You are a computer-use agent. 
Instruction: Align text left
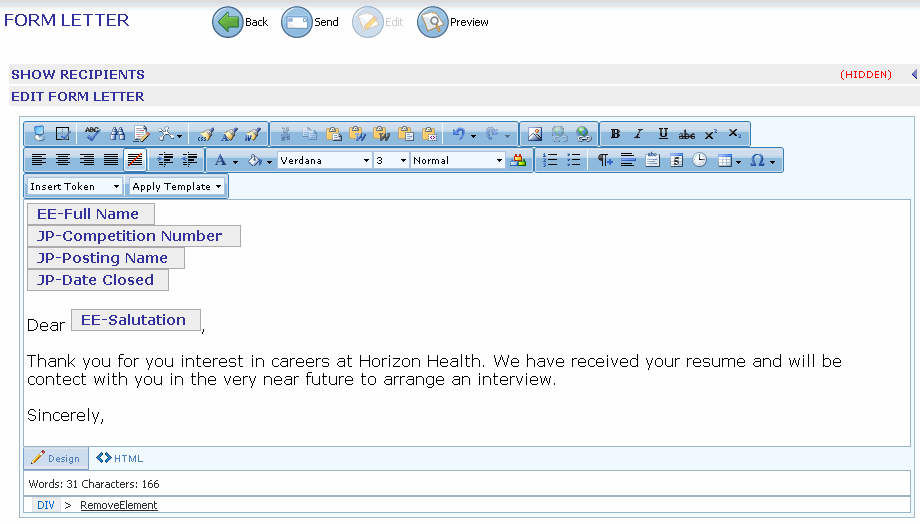pos(39,160)
